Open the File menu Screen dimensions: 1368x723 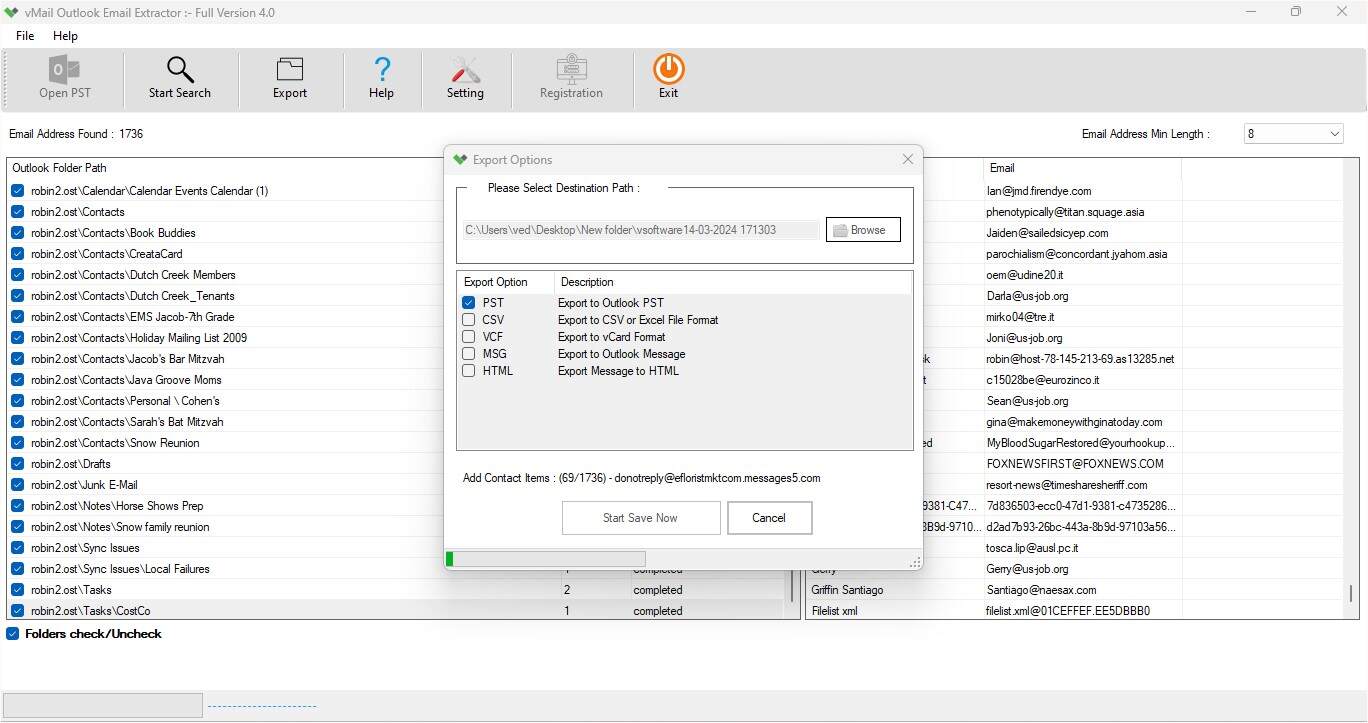(x=25, y=36)
